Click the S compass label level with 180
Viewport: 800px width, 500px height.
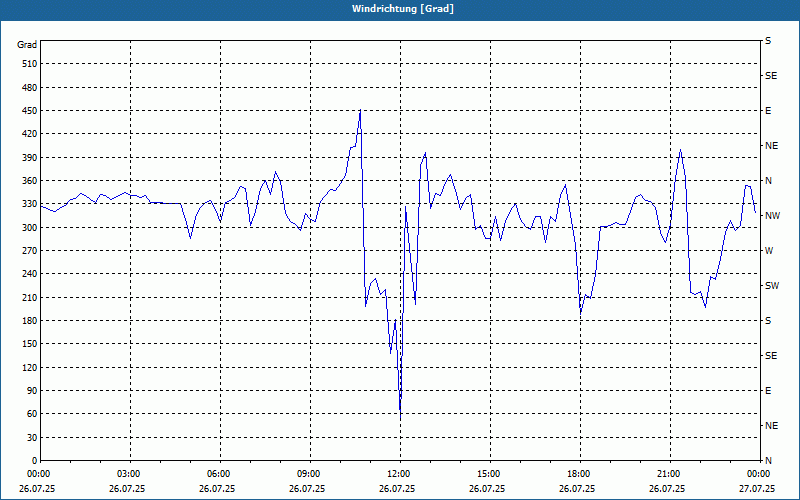[x=768, y=321]
